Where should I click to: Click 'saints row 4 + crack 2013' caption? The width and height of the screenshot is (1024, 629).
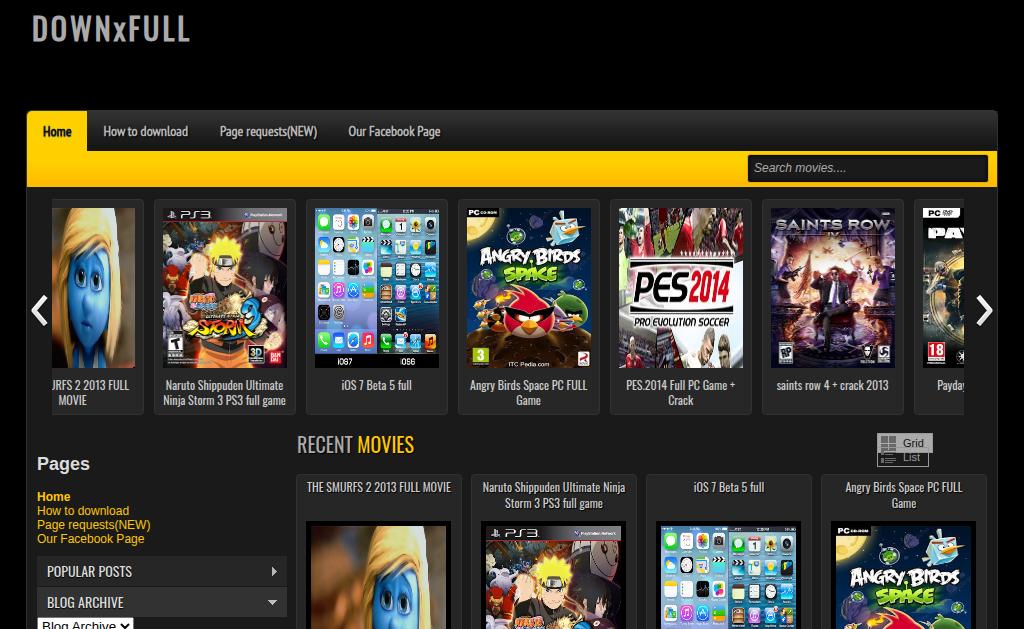click(833, 385)
